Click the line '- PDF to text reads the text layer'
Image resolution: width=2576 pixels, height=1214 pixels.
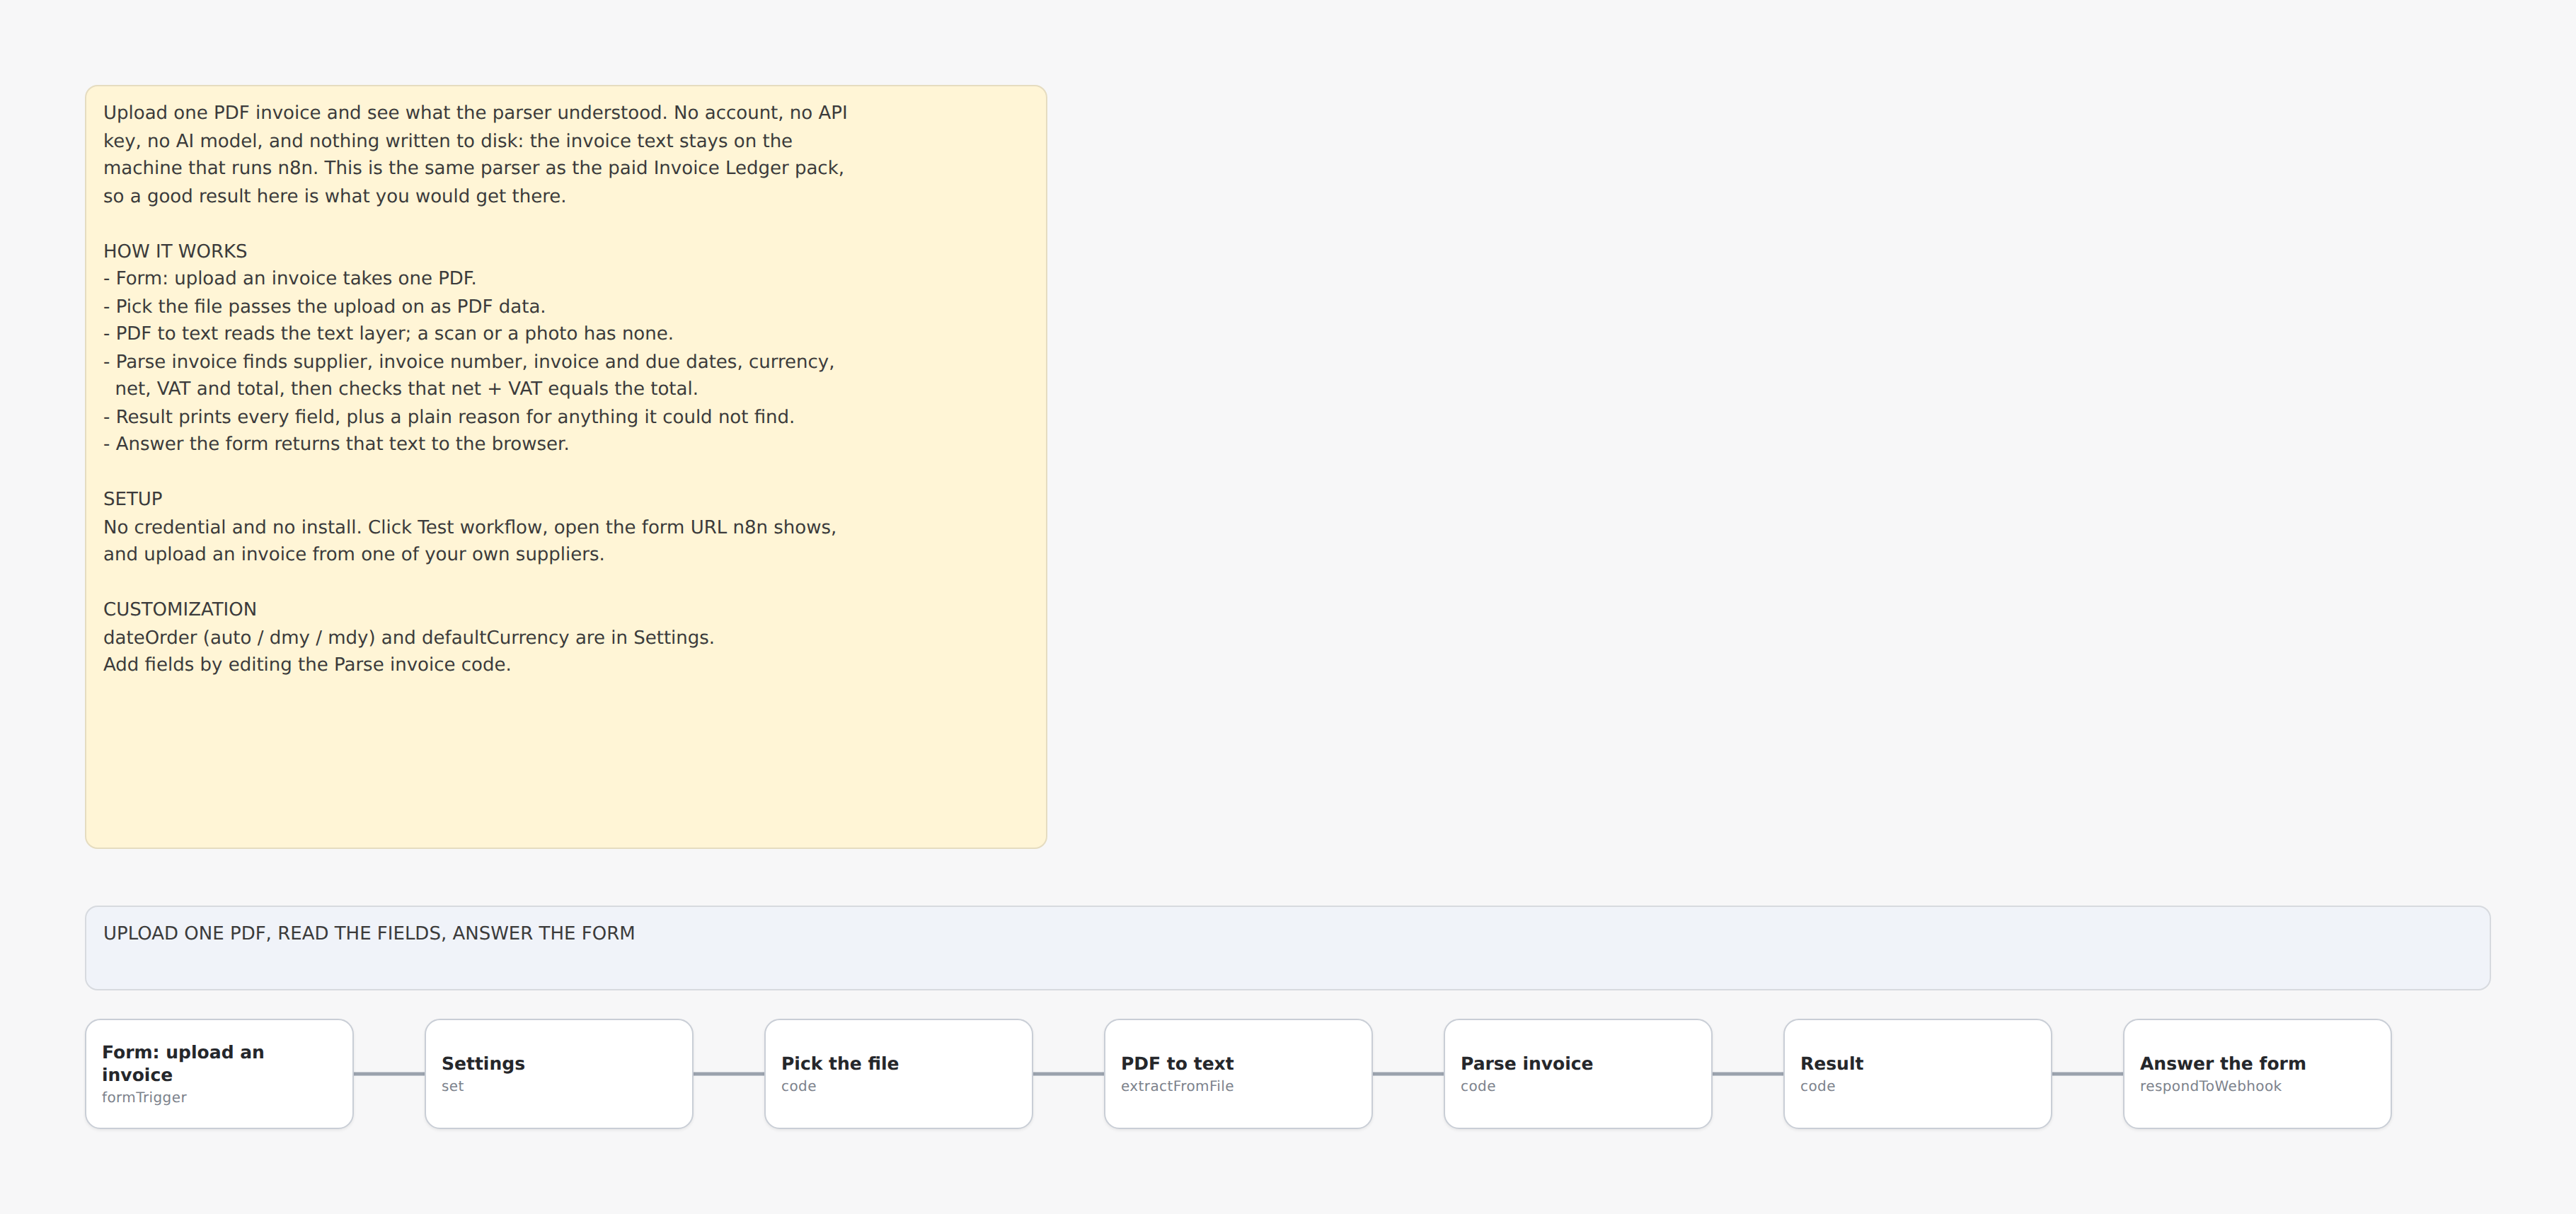coord(388,334)
